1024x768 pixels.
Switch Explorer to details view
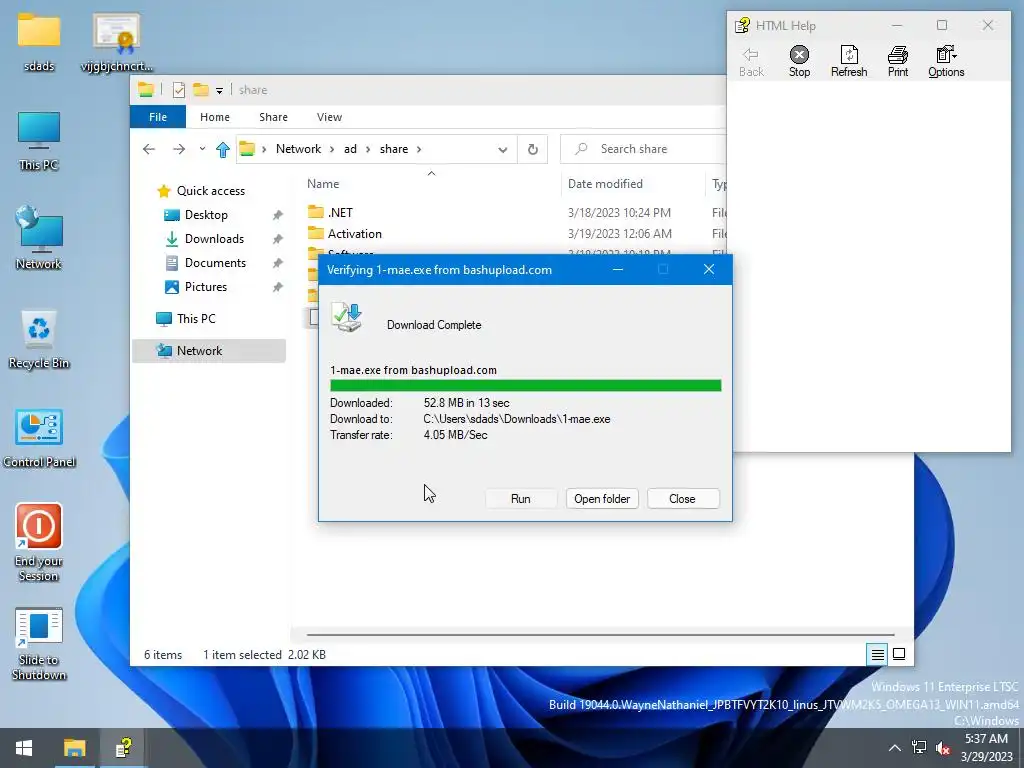pos(878,654)
